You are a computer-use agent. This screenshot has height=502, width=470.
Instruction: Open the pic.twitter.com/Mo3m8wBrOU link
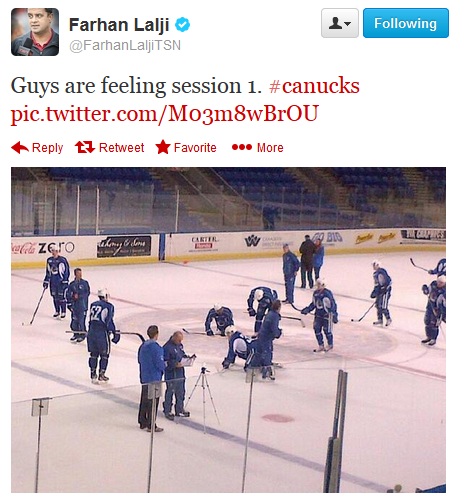click(165, 114)
